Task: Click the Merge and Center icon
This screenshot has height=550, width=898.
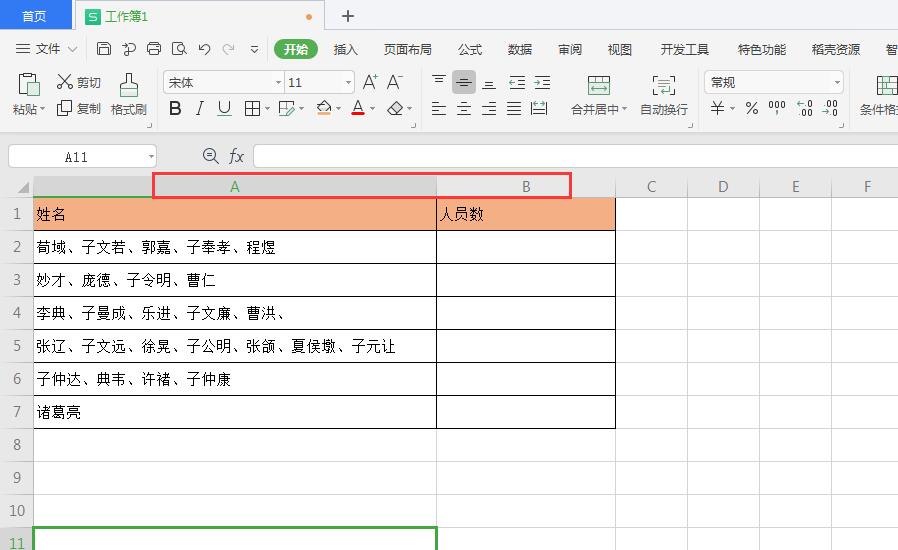Action: coord(599,85)
